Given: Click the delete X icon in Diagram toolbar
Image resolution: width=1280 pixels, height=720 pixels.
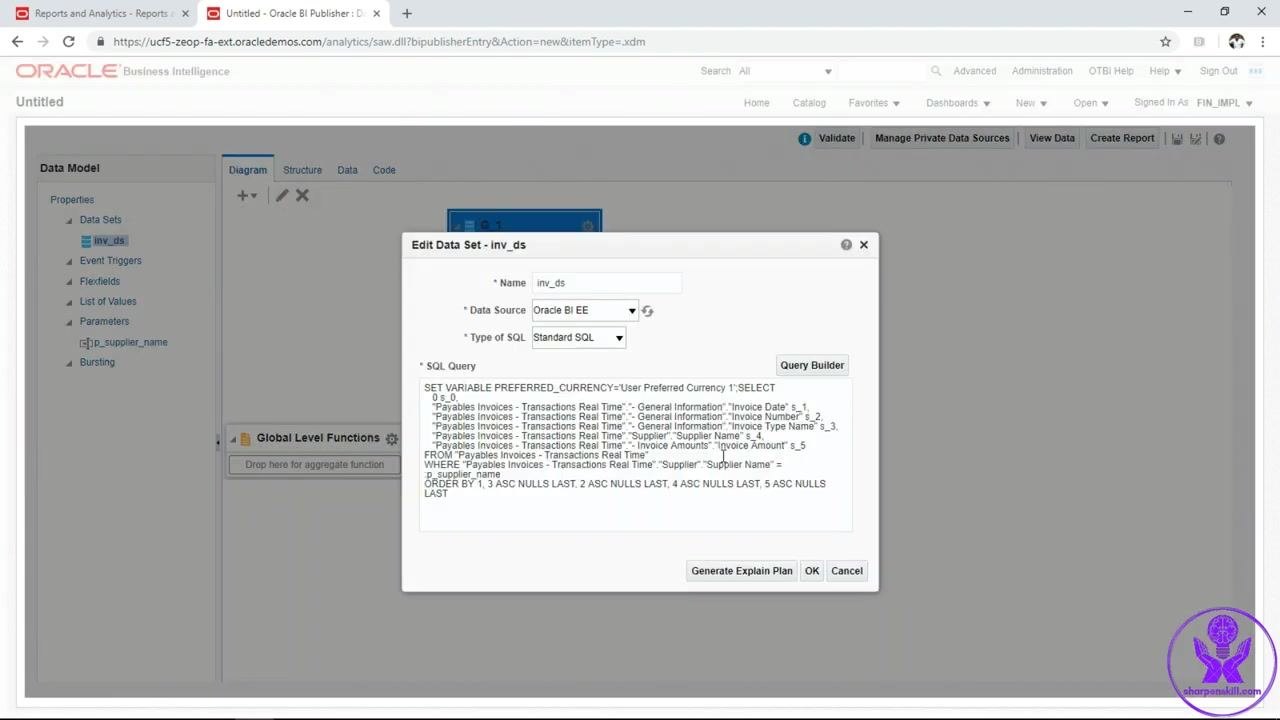Looking at the screenshot, I should point(302,195).
